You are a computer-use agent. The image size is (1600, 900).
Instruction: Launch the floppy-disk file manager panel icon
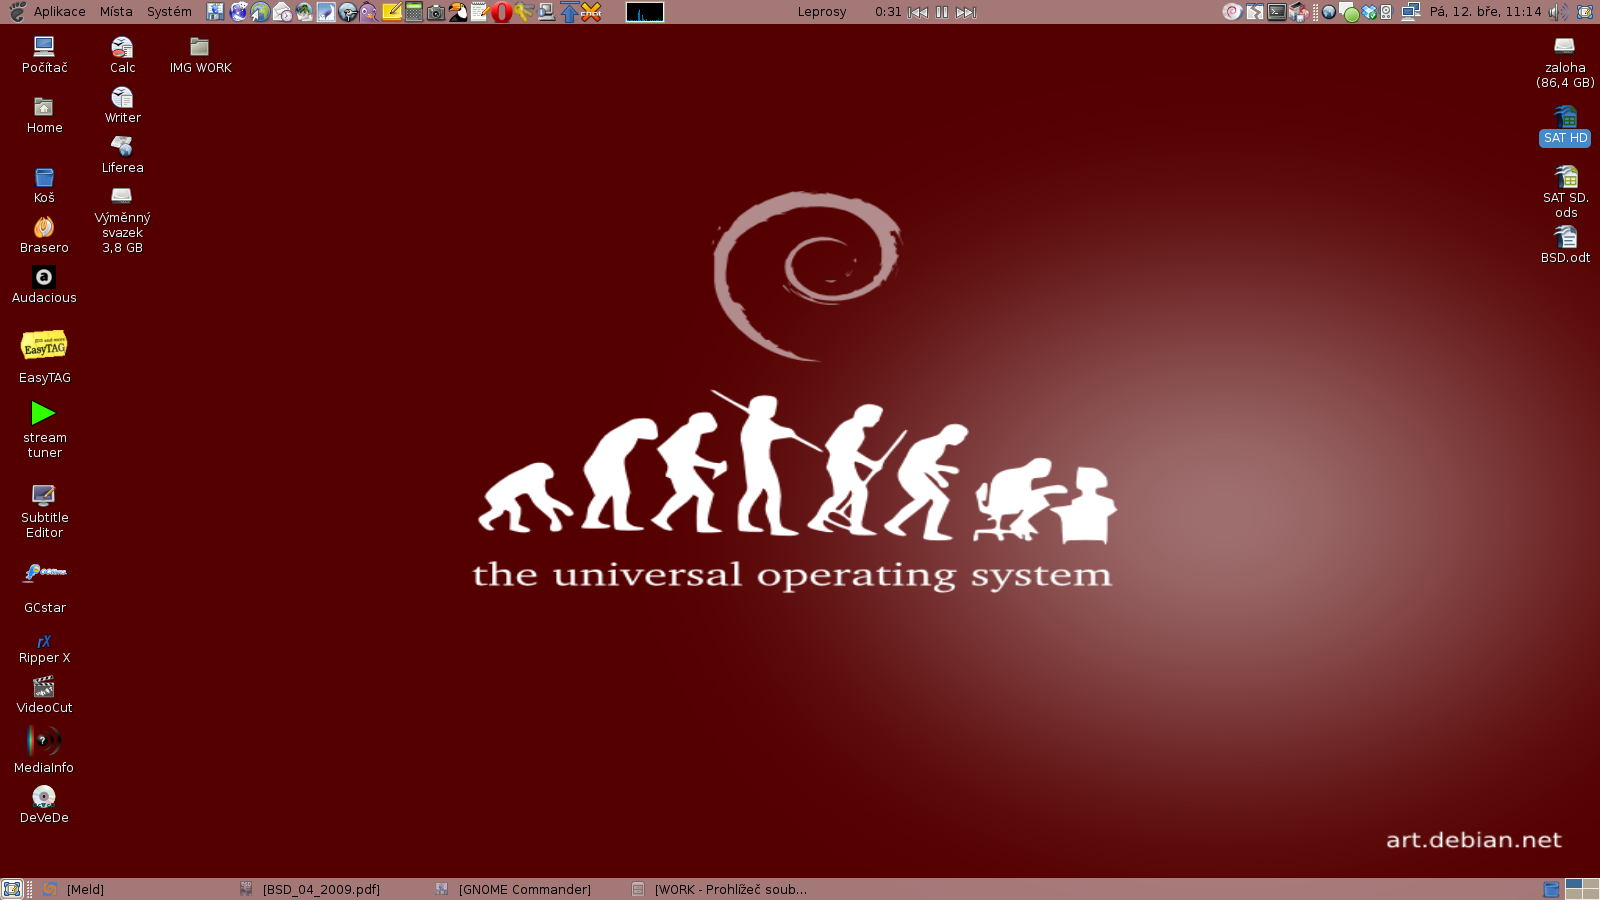pos(215,12)
